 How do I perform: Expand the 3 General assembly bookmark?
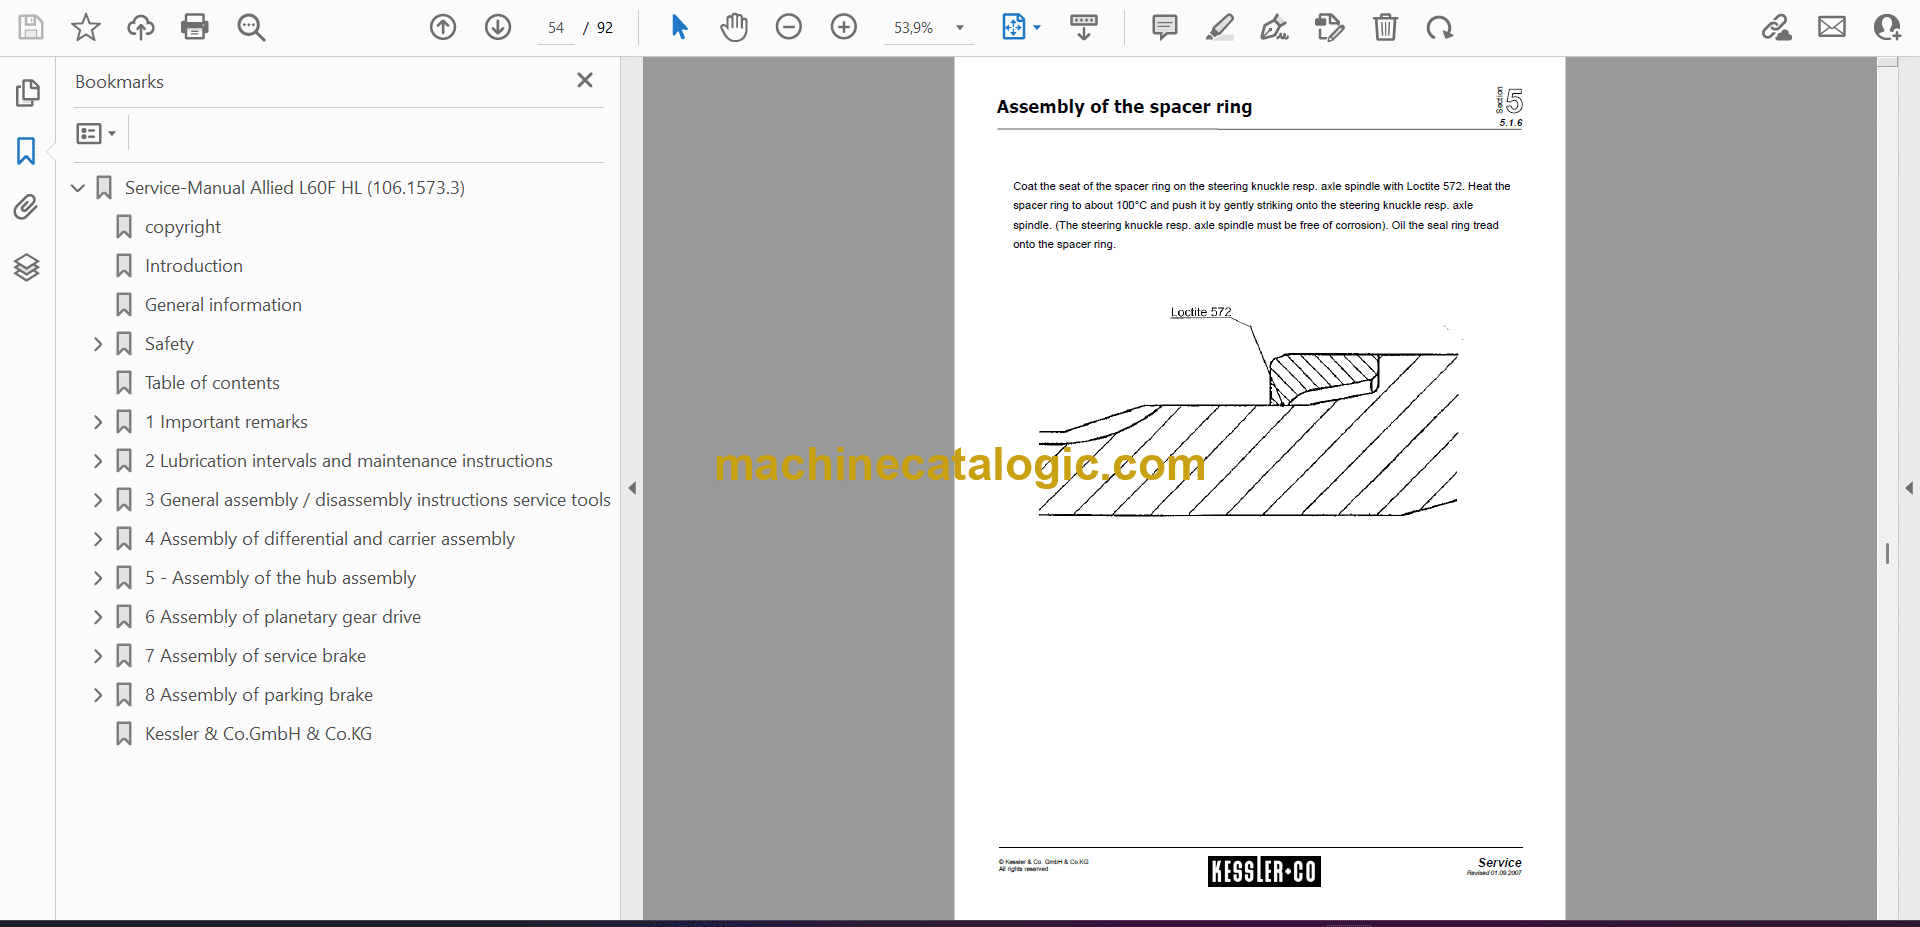coord(98,500)
